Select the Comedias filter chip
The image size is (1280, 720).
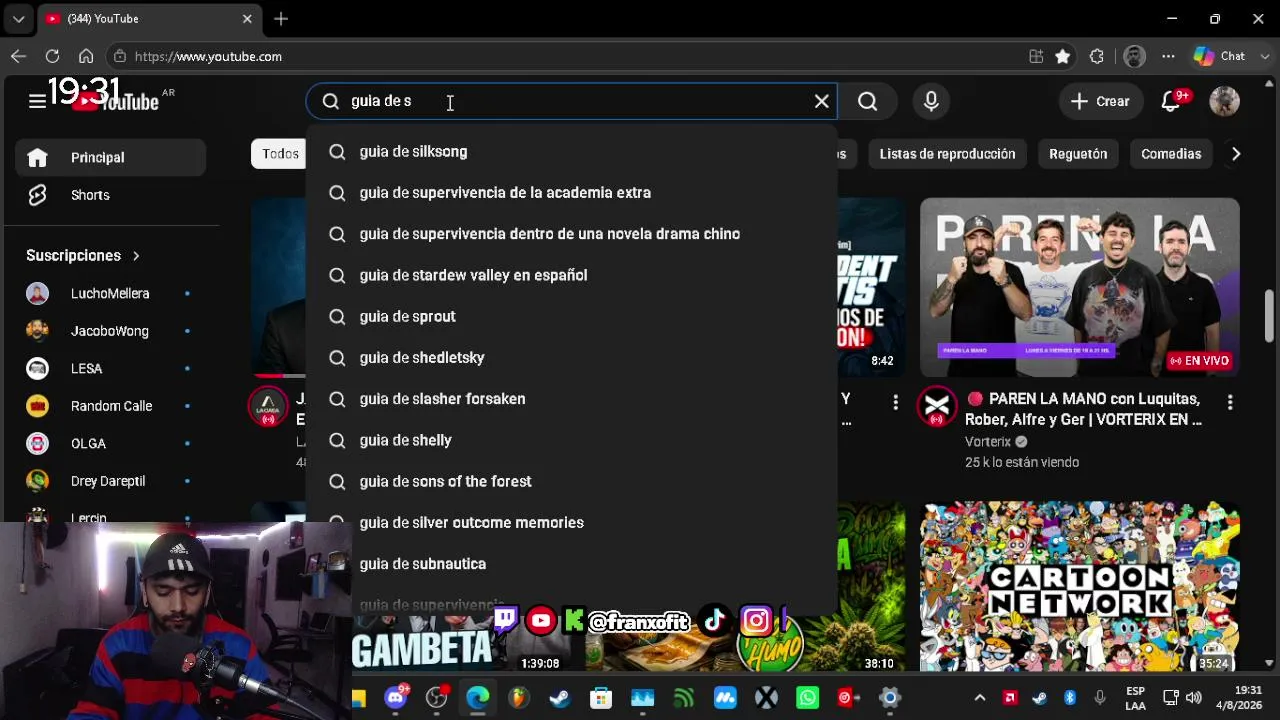click(x=1171, y=154)
